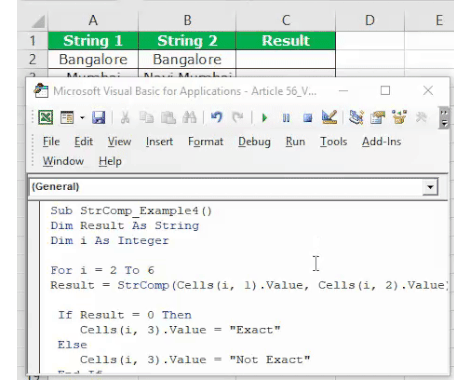Screen dimensions: 470x380
Task: Open the Add-Ins menu
Action: point(382,142)
